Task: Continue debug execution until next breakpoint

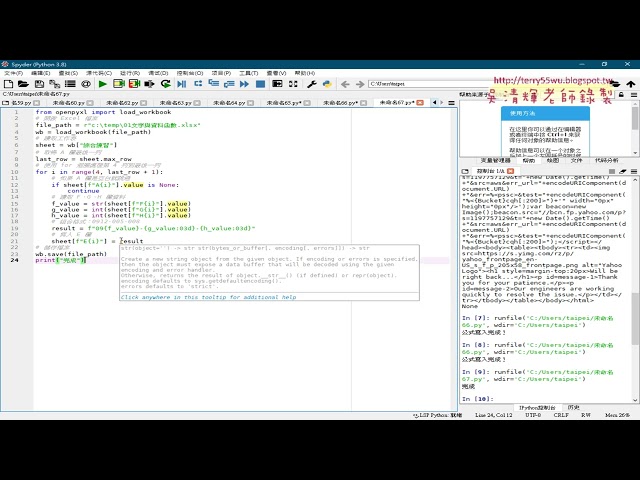Action: [244, 84]
